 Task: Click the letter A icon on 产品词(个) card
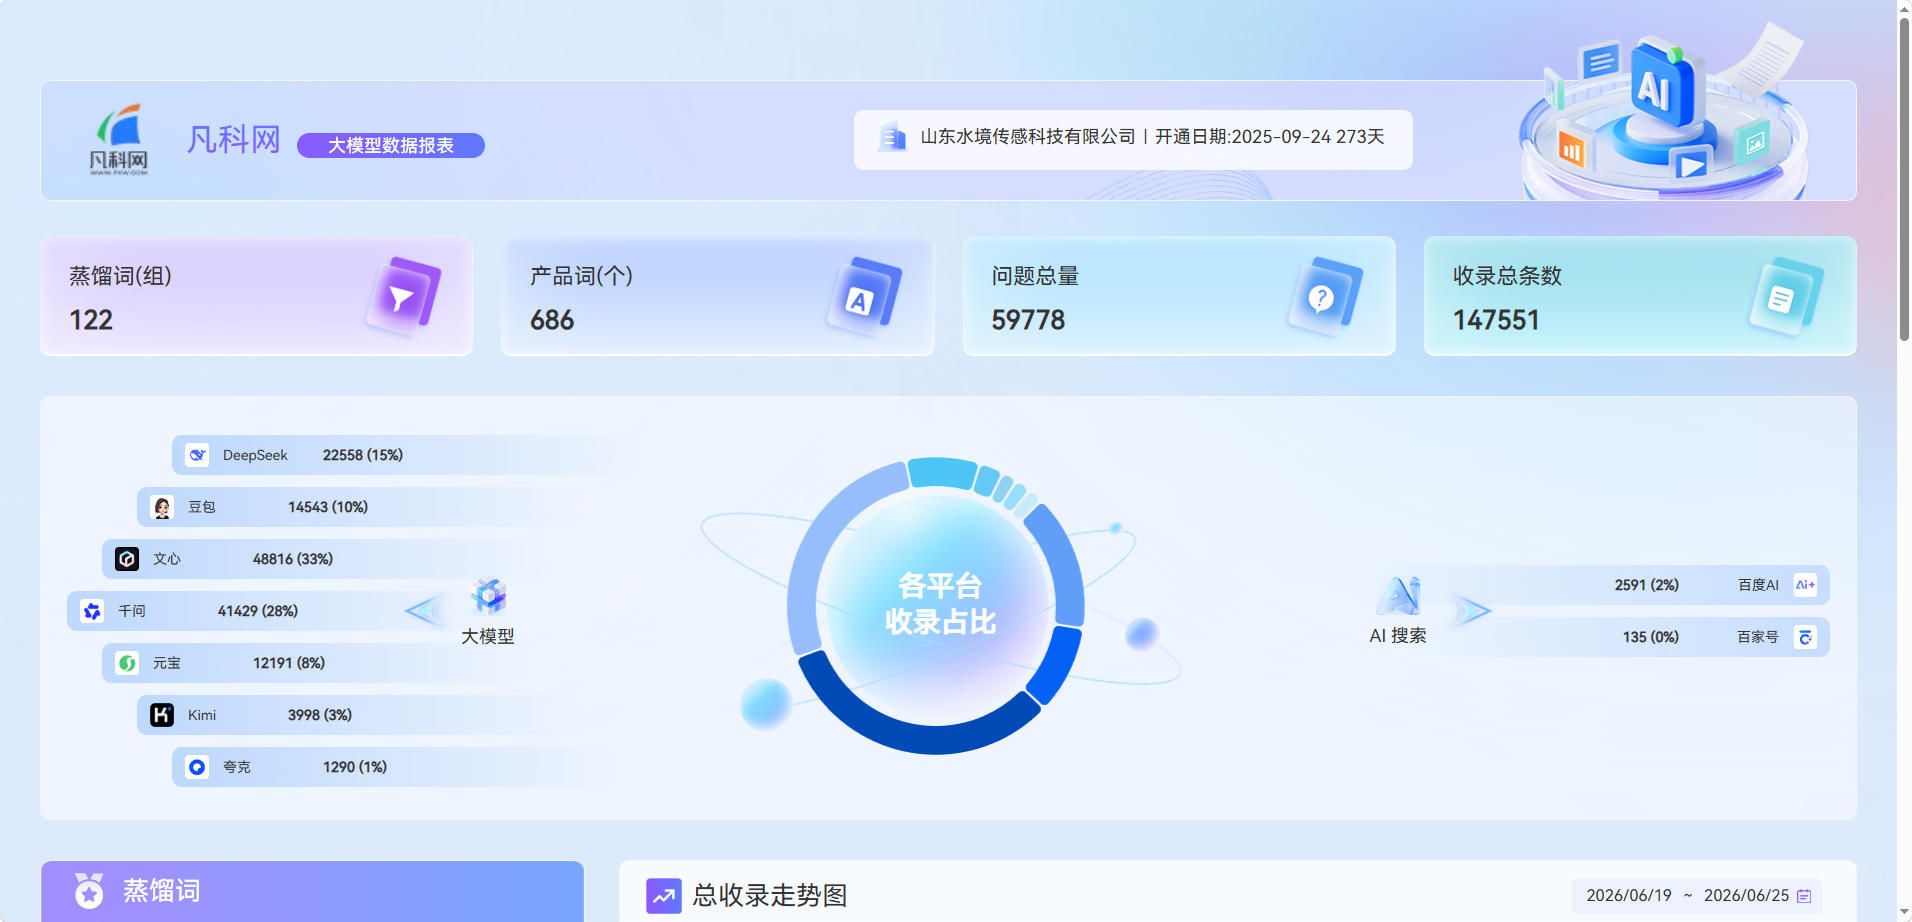tap(863, 296)
